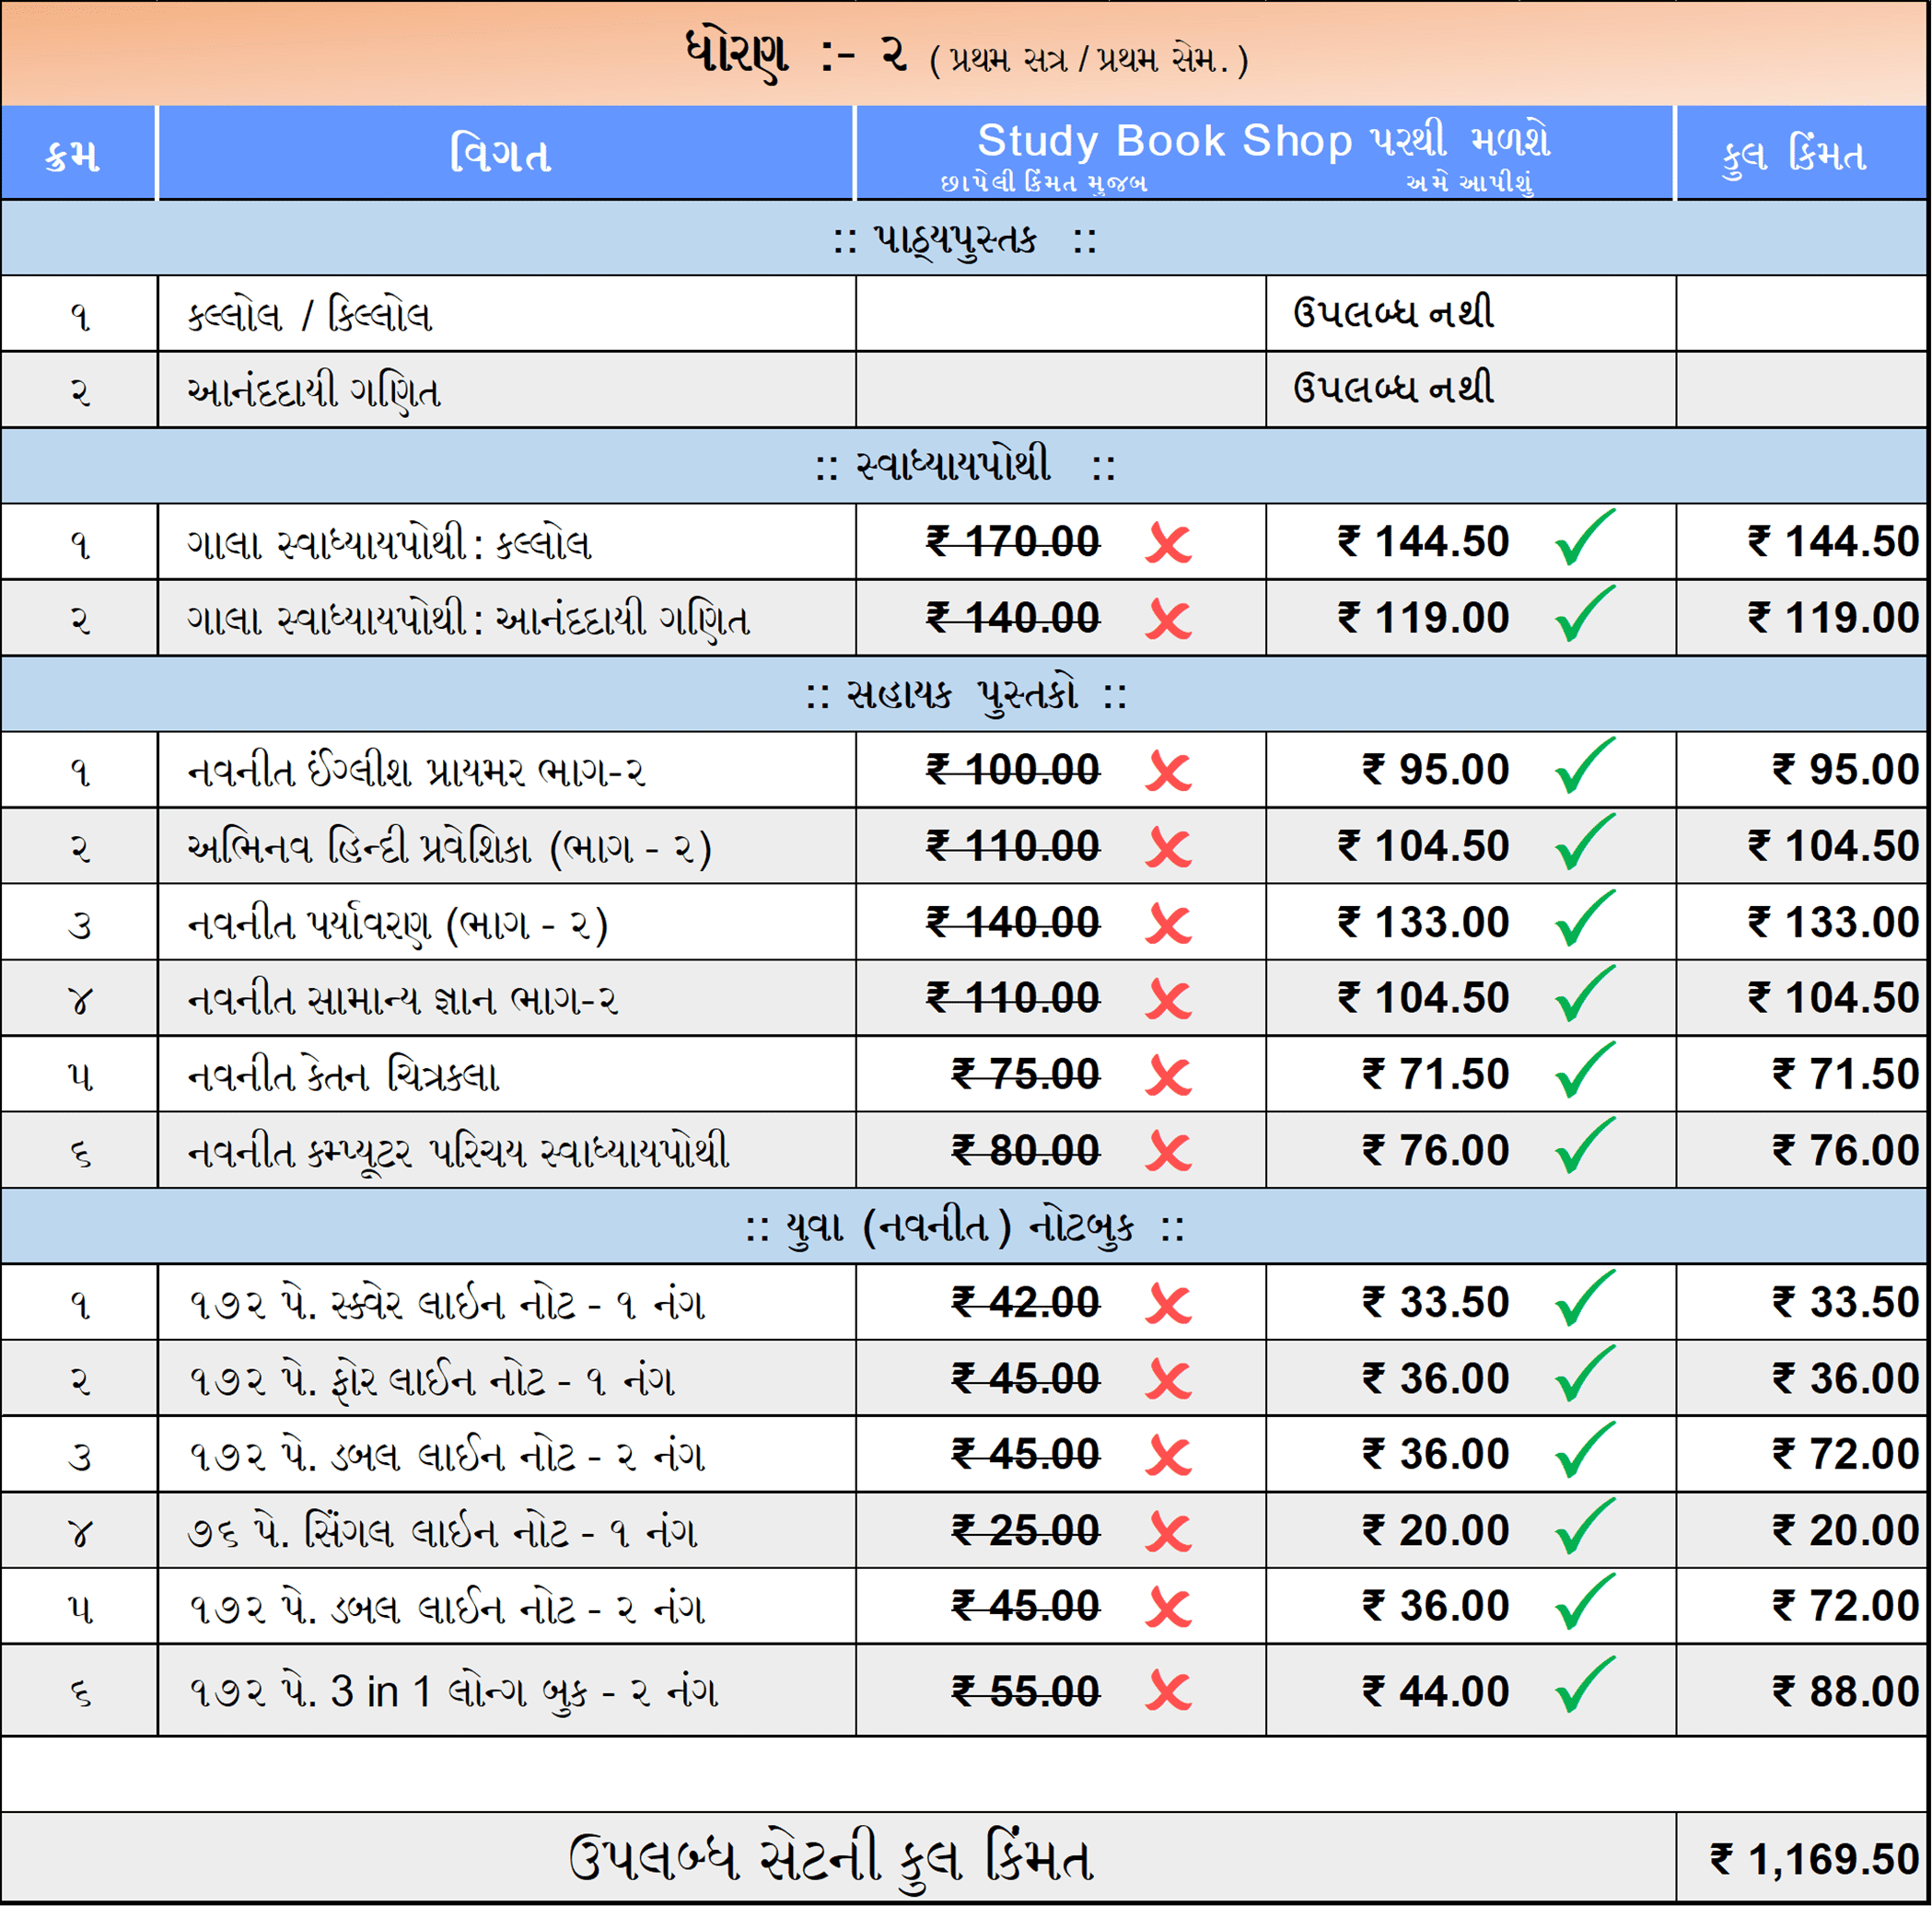This screenshot has width=1932, height=1906.
Task: Click the કુલ કિંમત column header
Action: click(x=1794, y=155)
